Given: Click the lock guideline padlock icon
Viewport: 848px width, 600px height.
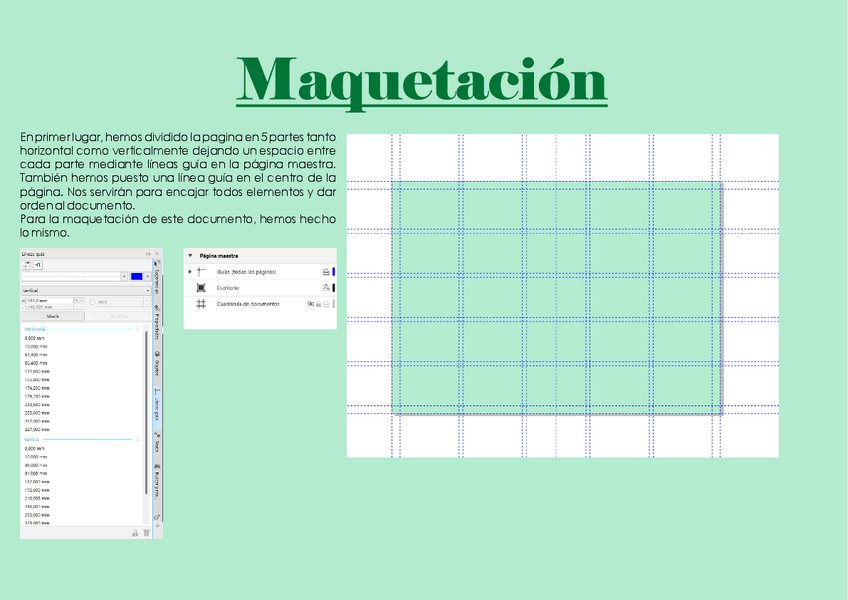Looking at the screenshot, I should (x=135, y=533).
